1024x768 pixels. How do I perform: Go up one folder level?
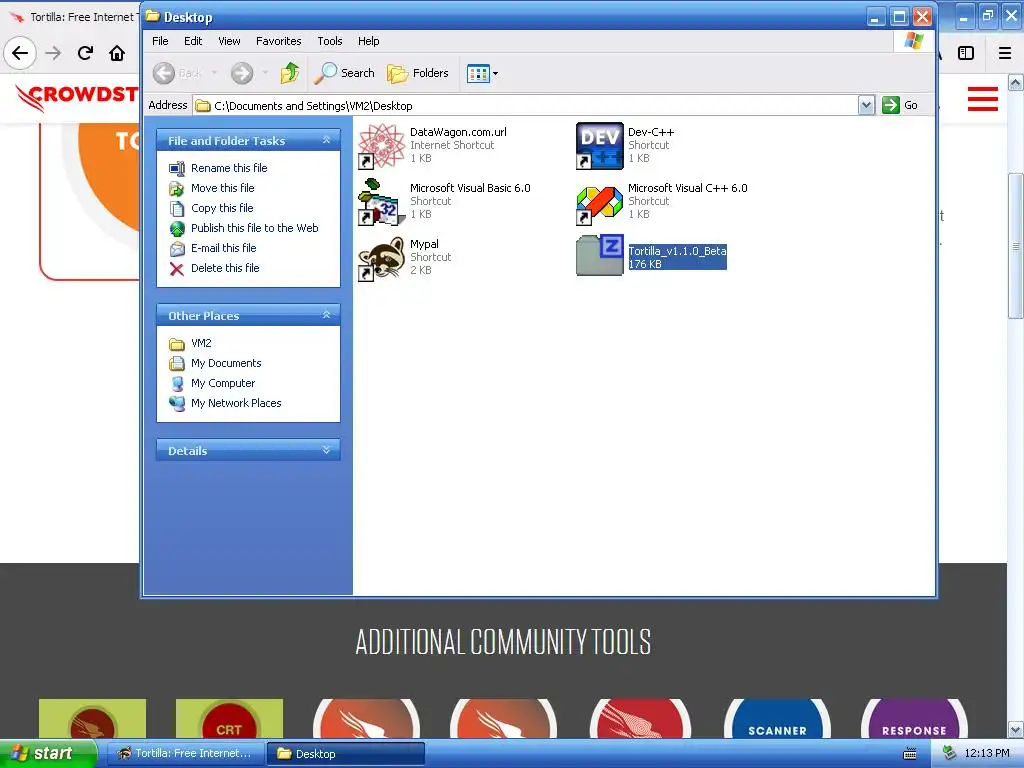[x=289, y=73]
